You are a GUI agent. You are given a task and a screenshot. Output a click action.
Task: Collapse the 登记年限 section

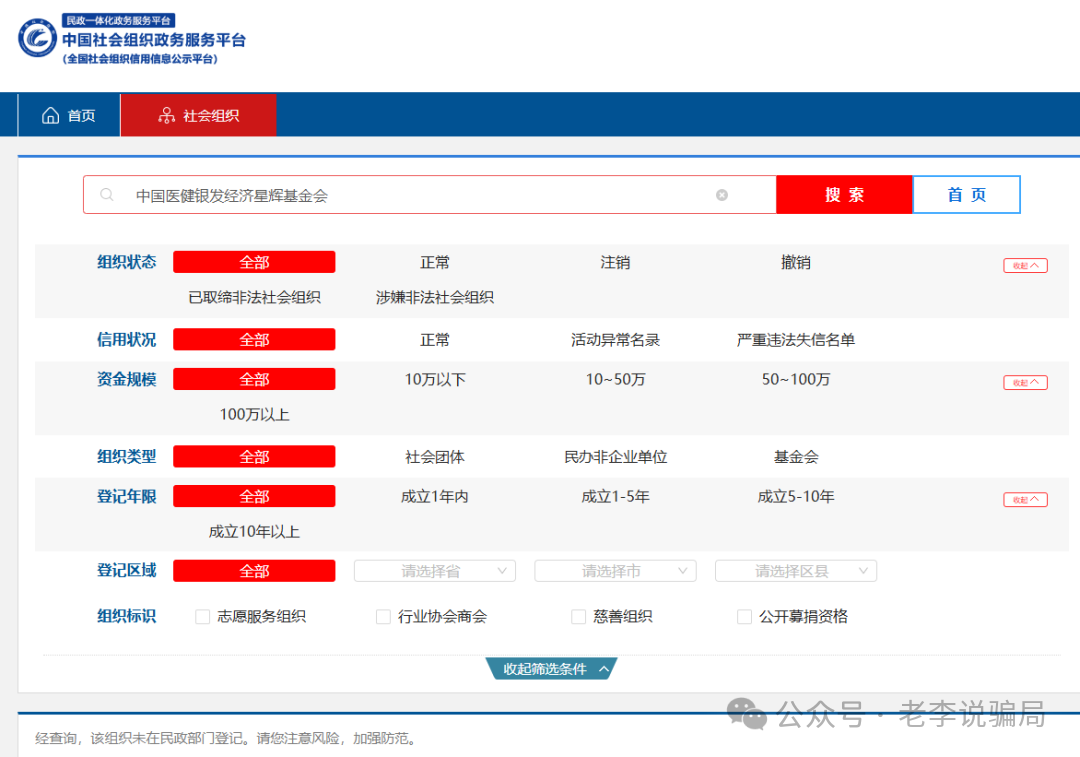[1025, 498]
